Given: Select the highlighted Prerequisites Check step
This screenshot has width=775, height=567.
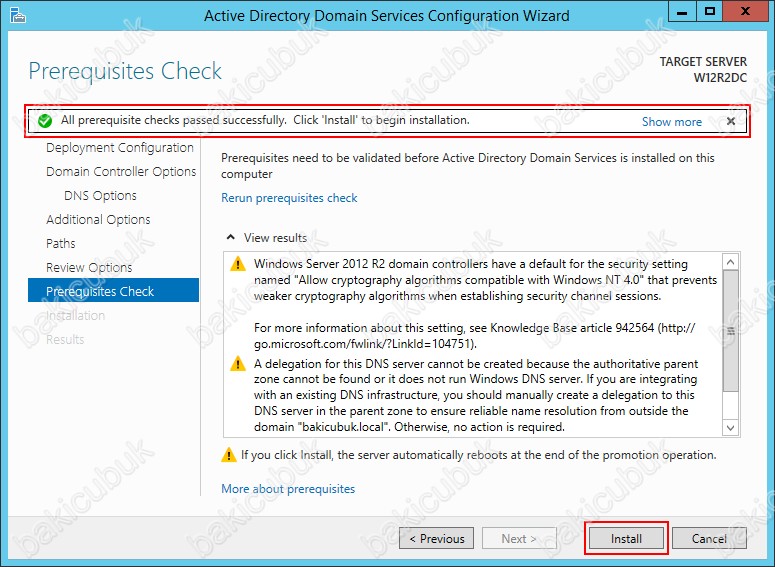Looking at the screenshot, I should (x=114, y=290).
